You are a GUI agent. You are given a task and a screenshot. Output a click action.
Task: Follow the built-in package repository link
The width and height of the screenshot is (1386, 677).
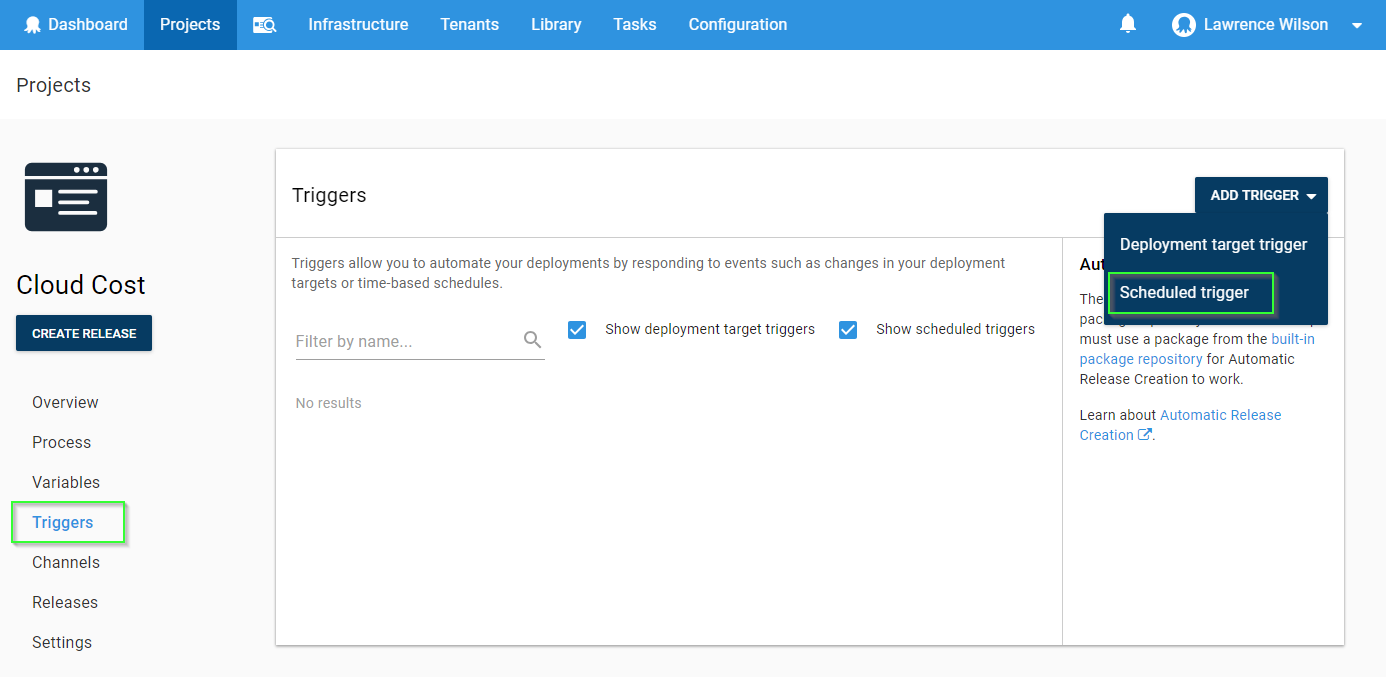click(x=1292, y=339)
